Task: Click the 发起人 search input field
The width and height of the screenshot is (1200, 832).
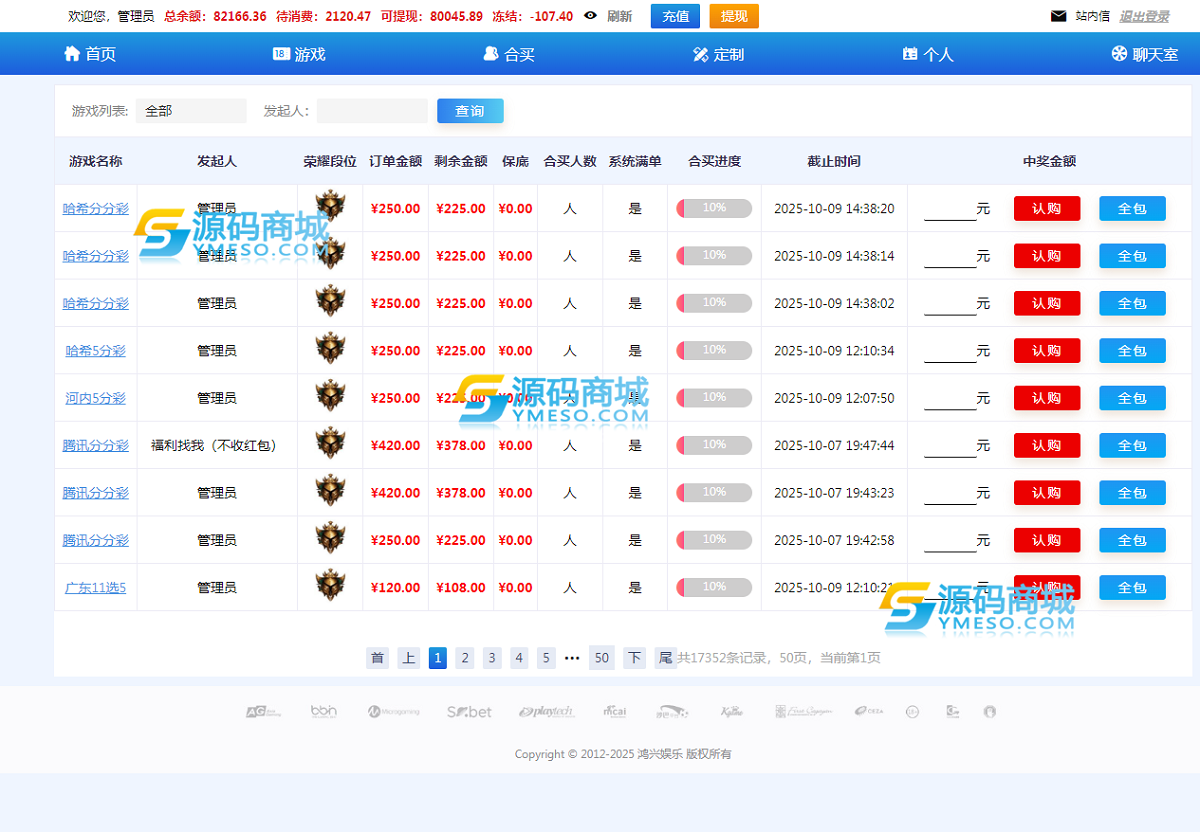Action: click(372, 111)
